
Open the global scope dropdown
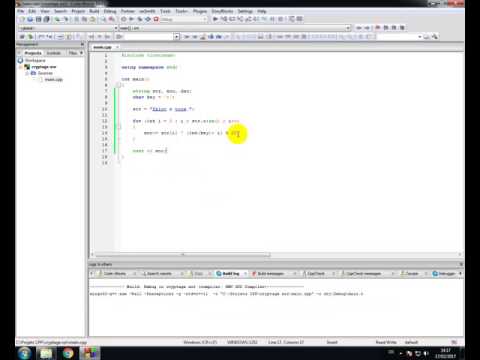116,28
